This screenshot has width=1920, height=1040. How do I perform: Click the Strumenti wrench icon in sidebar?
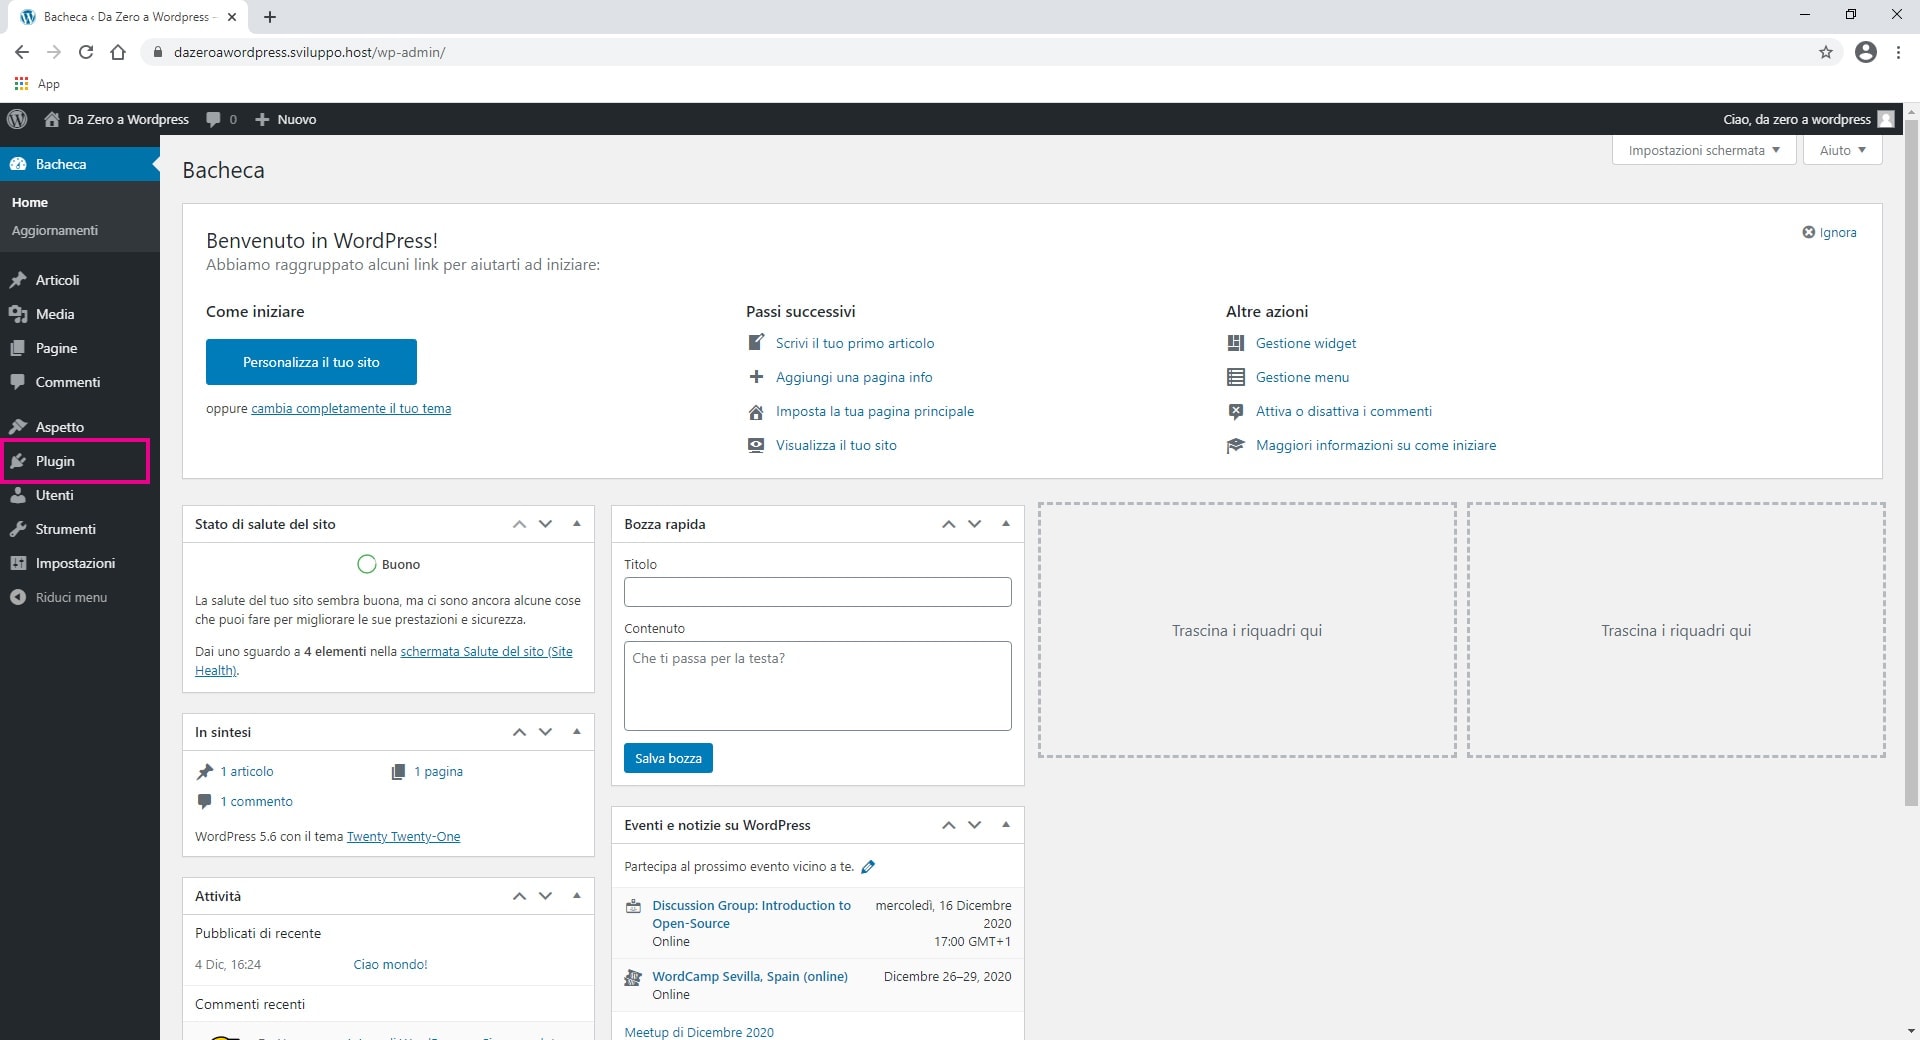pyautogui.click(x=18, y=529)
